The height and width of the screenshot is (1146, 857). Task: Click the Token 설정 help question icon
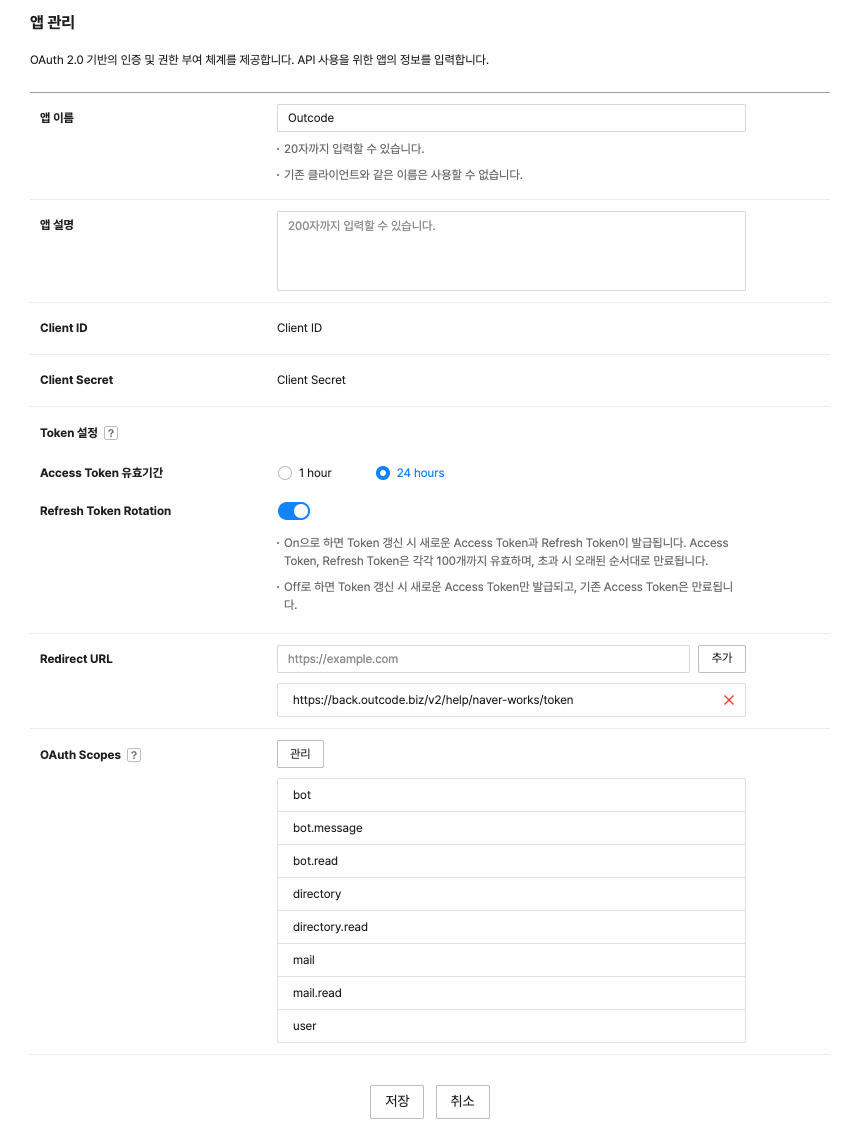111,433
